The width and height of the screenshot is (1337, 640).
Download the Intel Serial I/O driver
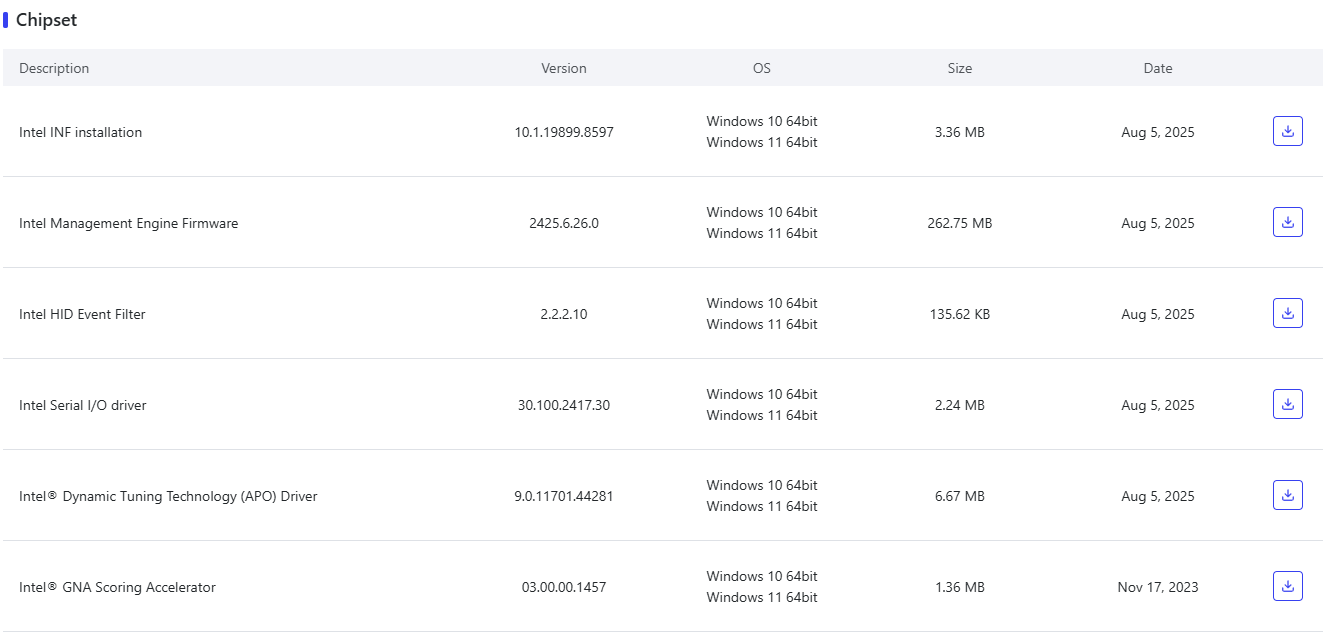(x=1288, y=404)
